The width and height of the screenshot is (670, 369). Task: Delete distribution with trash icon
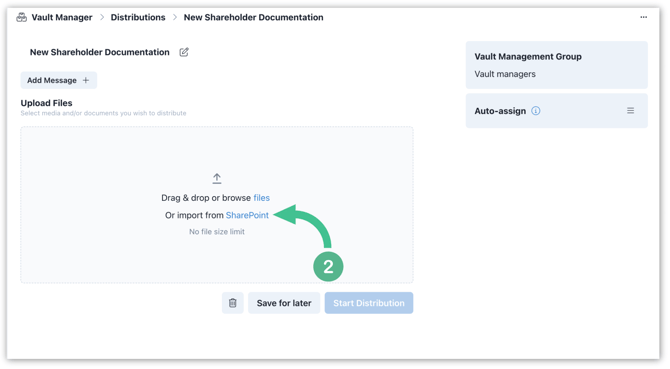[x=232, y=303]
